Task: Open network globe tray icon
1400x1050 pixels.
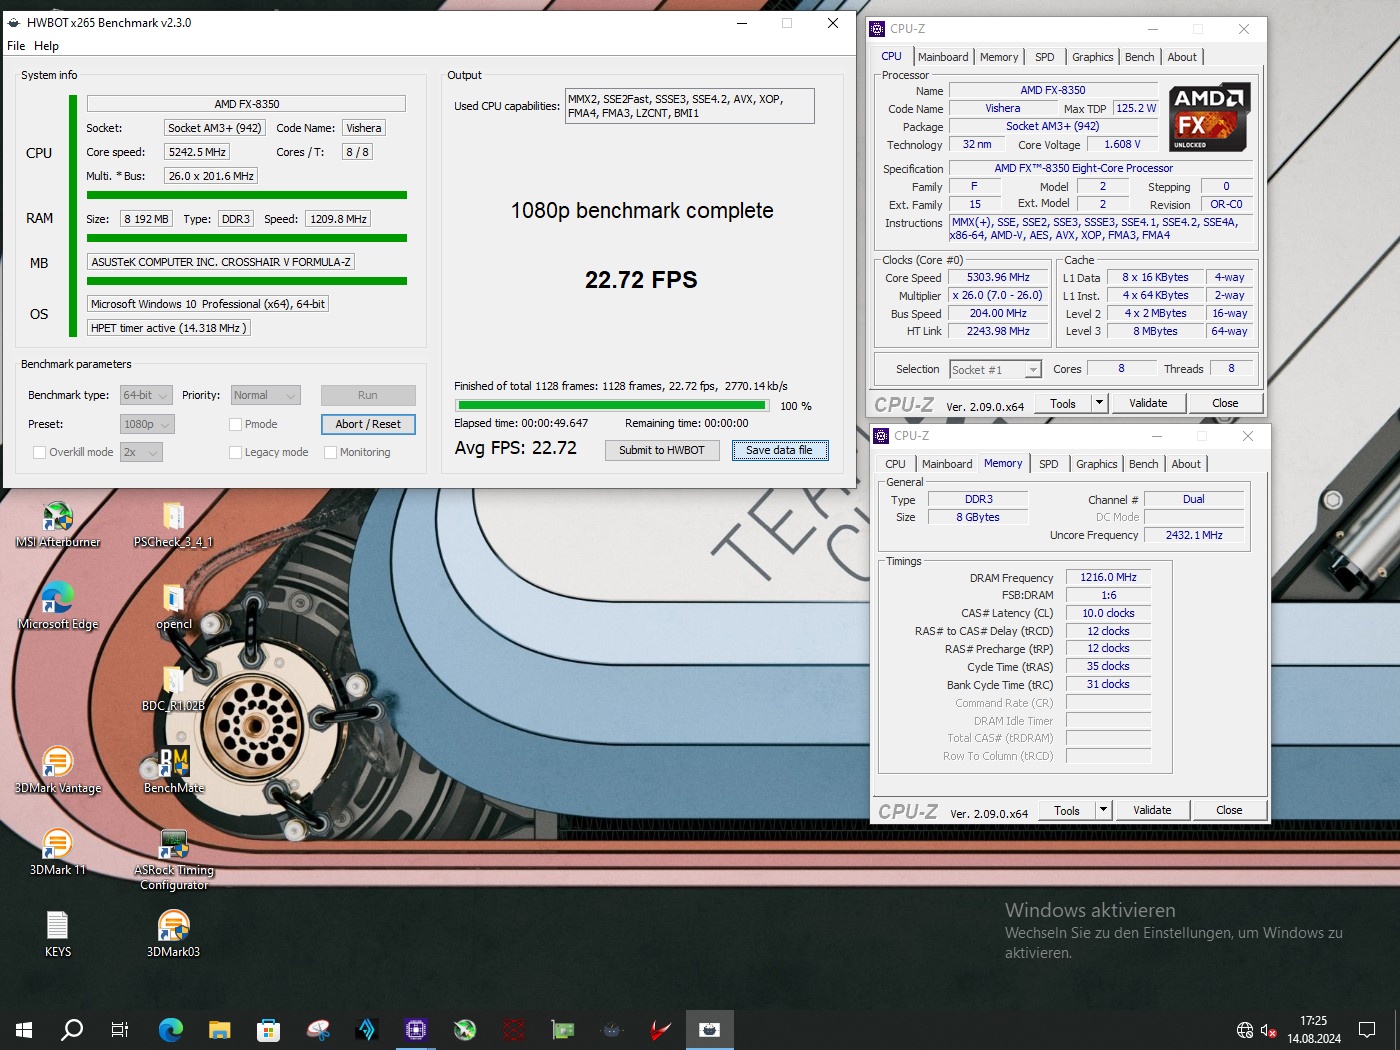Action: click(x=1245, y=1030)
